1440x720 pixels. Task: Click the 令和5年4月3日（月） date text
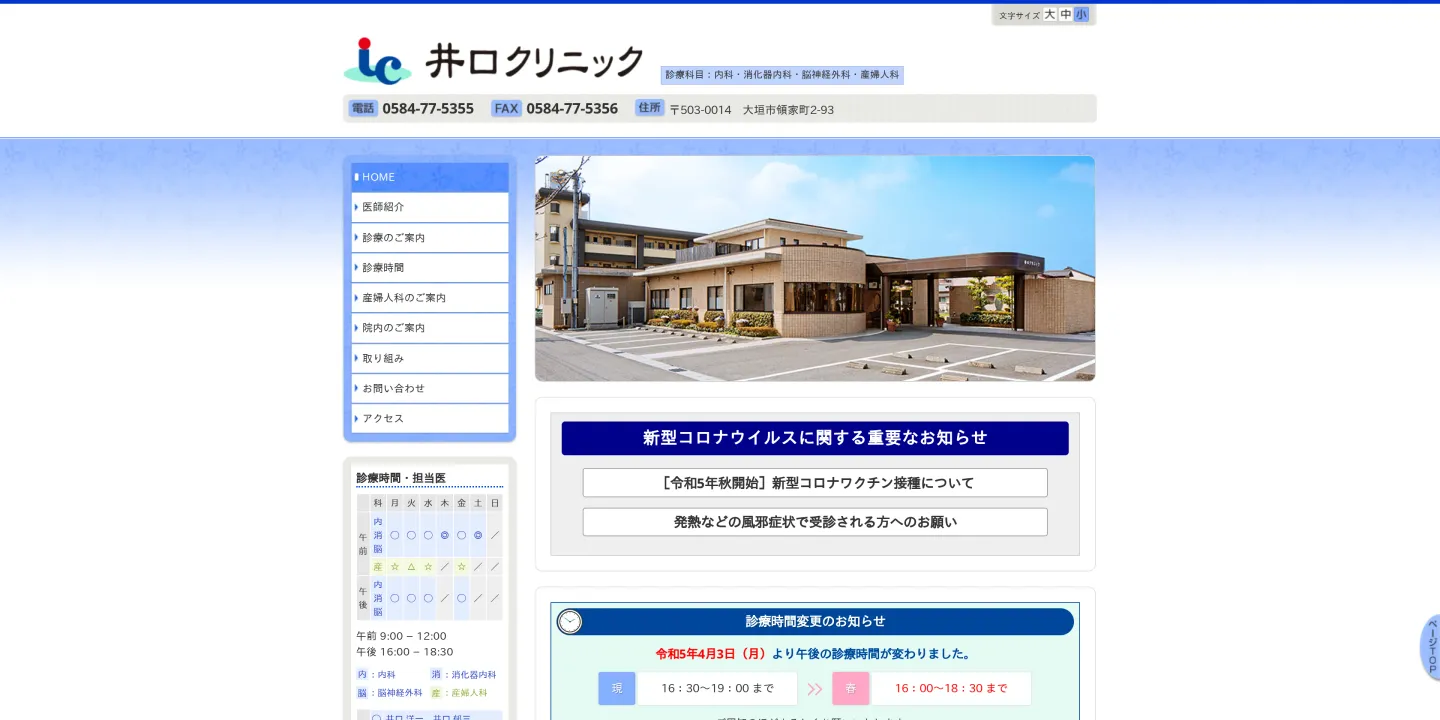(x=712, y=654)
